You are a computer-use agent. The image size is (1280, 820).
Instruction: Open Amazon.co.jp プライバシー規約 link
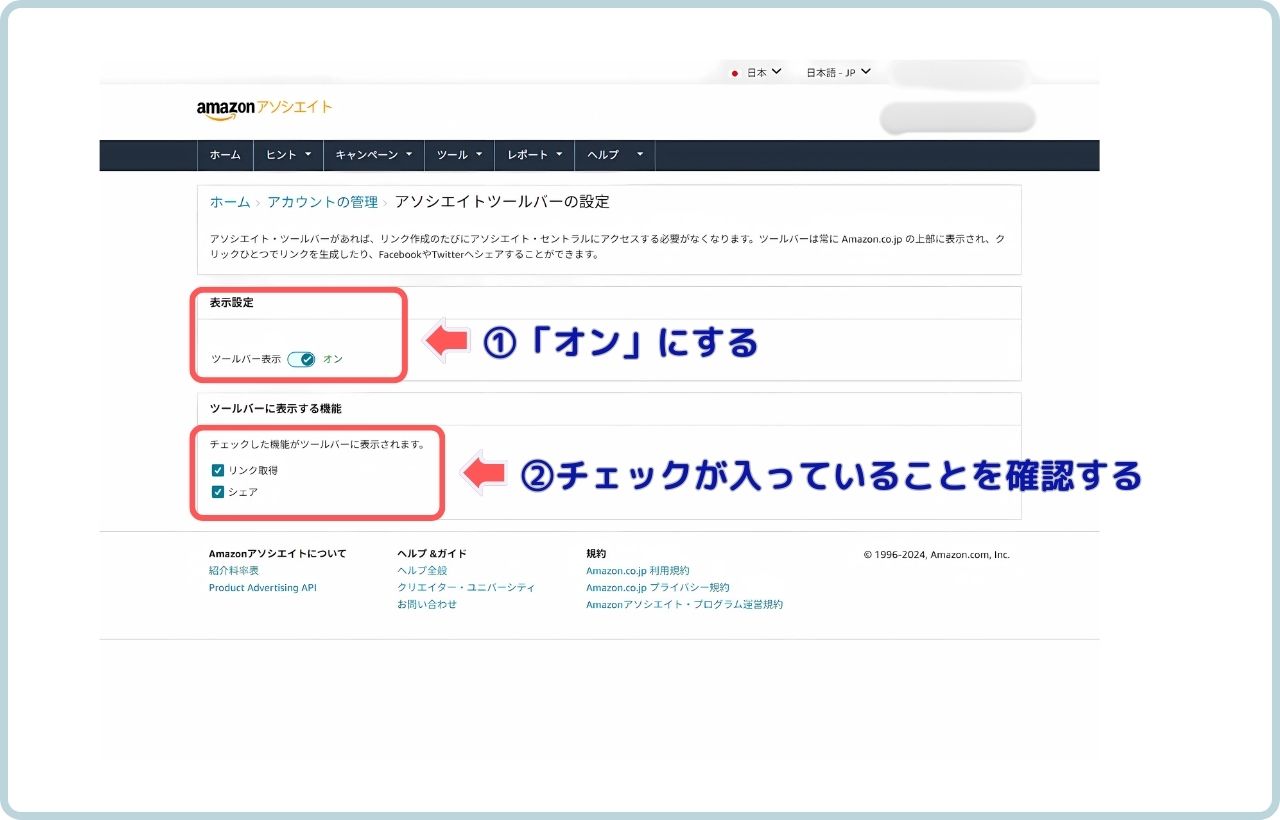[658, 588]
